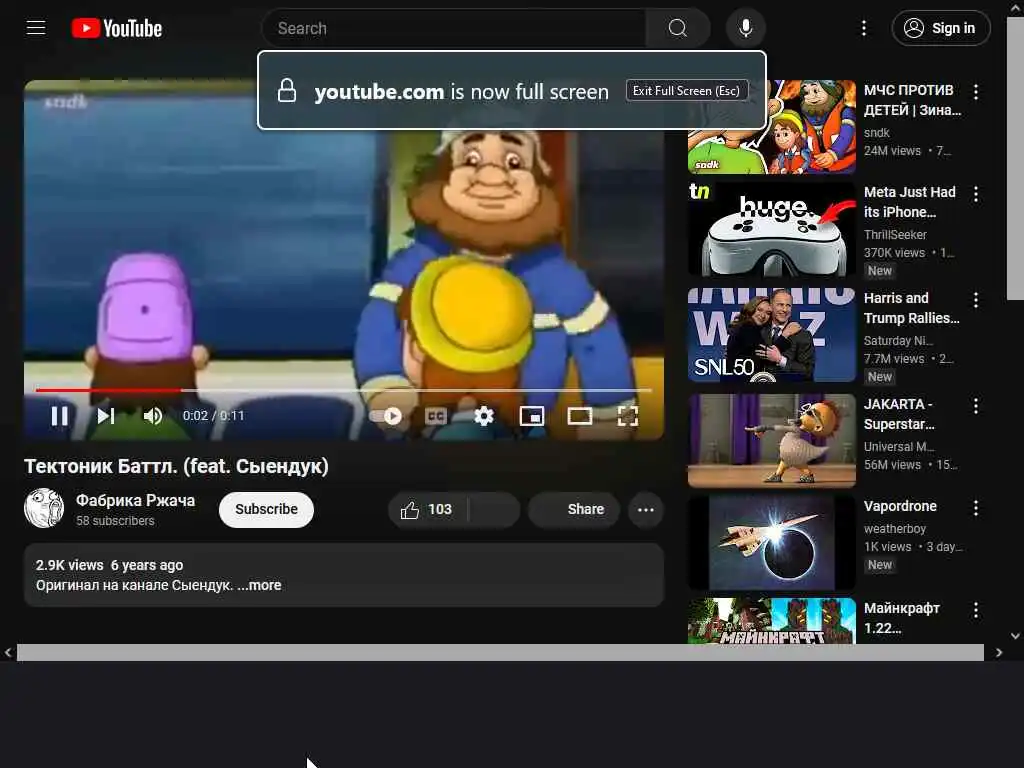
Task: Click horizontal scrollbar left arrow
Action: [x=8, y=652]
